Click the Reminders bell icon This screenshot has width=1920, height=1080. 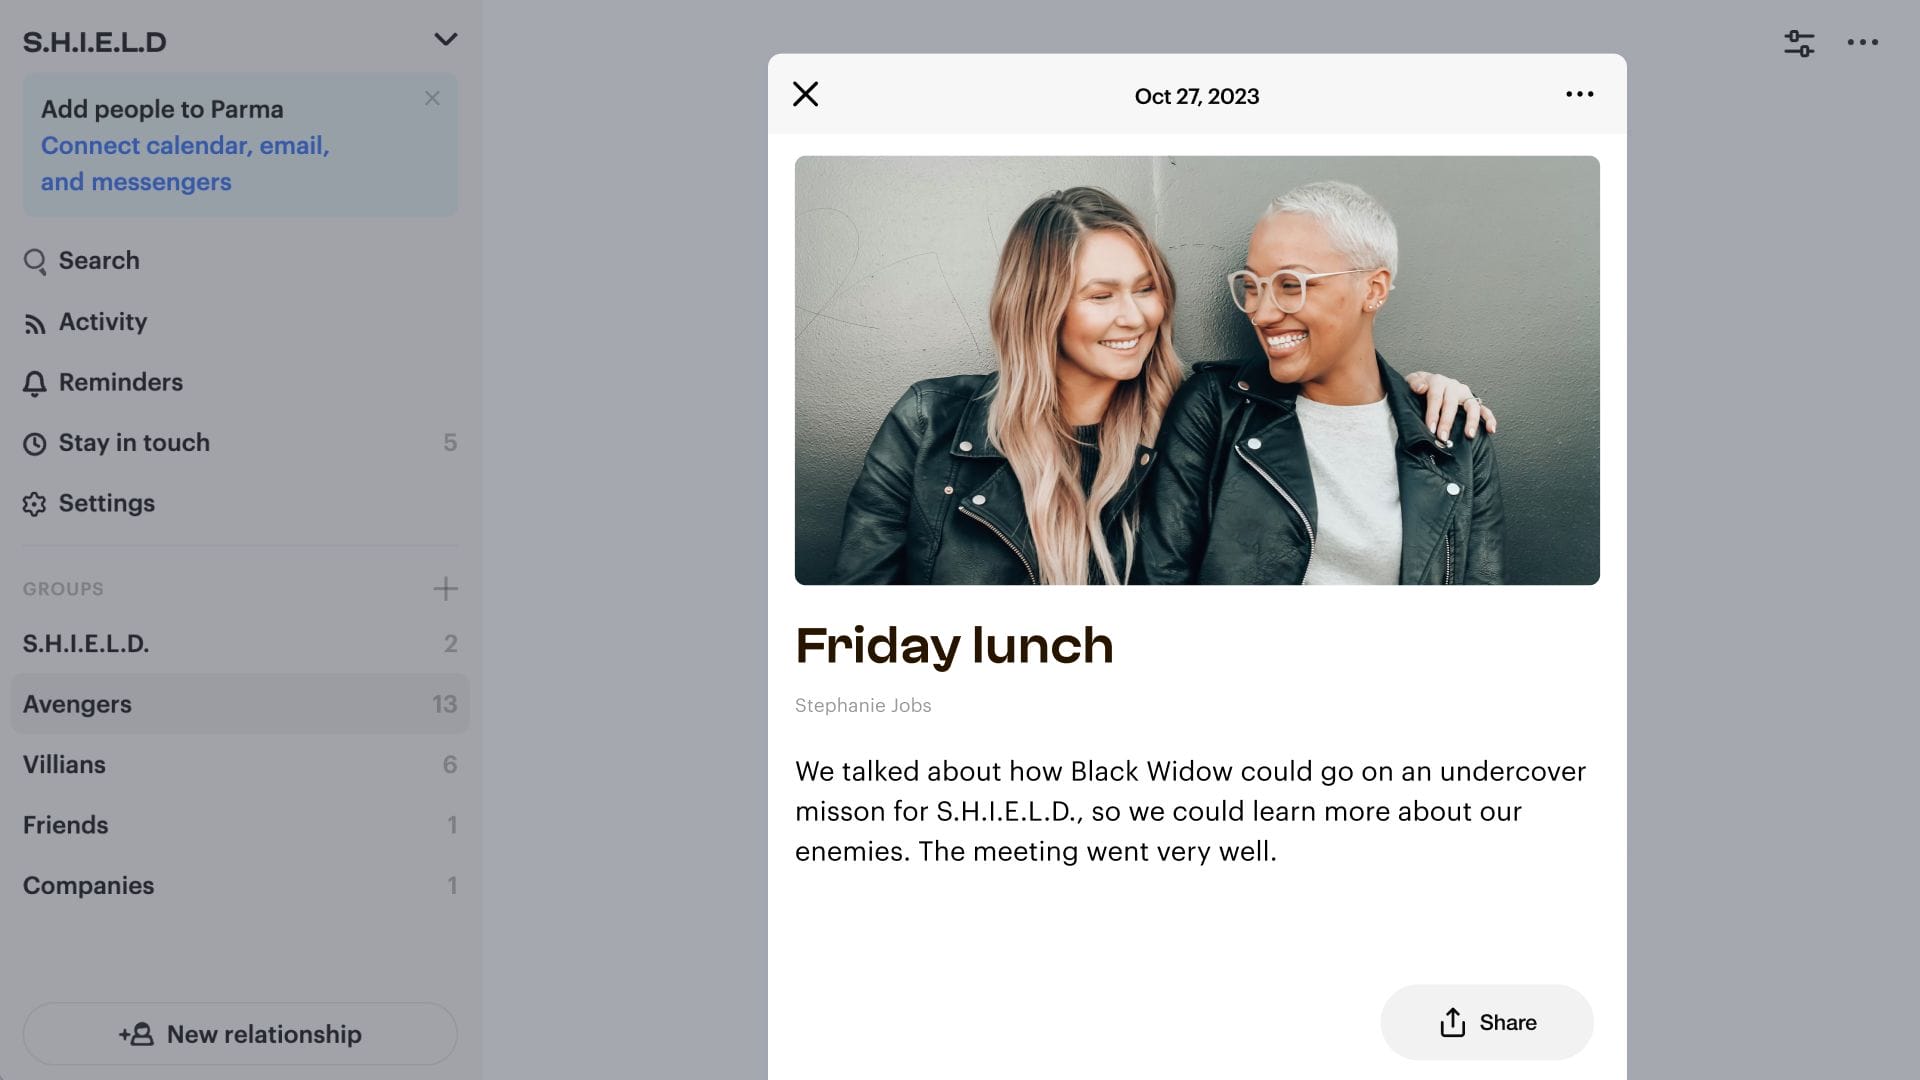[x=35, y=383]
